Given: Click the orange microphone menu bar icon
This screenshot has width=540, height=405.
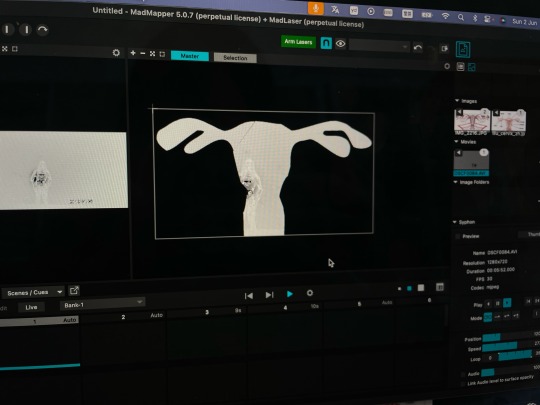Looking at the screenshot, I should (316, 8).
